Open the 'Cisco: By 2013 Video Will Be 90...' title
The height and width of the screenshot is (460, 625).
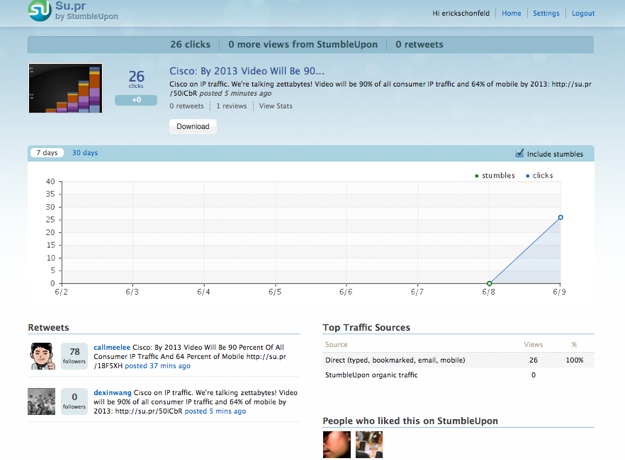pyautogui.click(x=247, y=71)
